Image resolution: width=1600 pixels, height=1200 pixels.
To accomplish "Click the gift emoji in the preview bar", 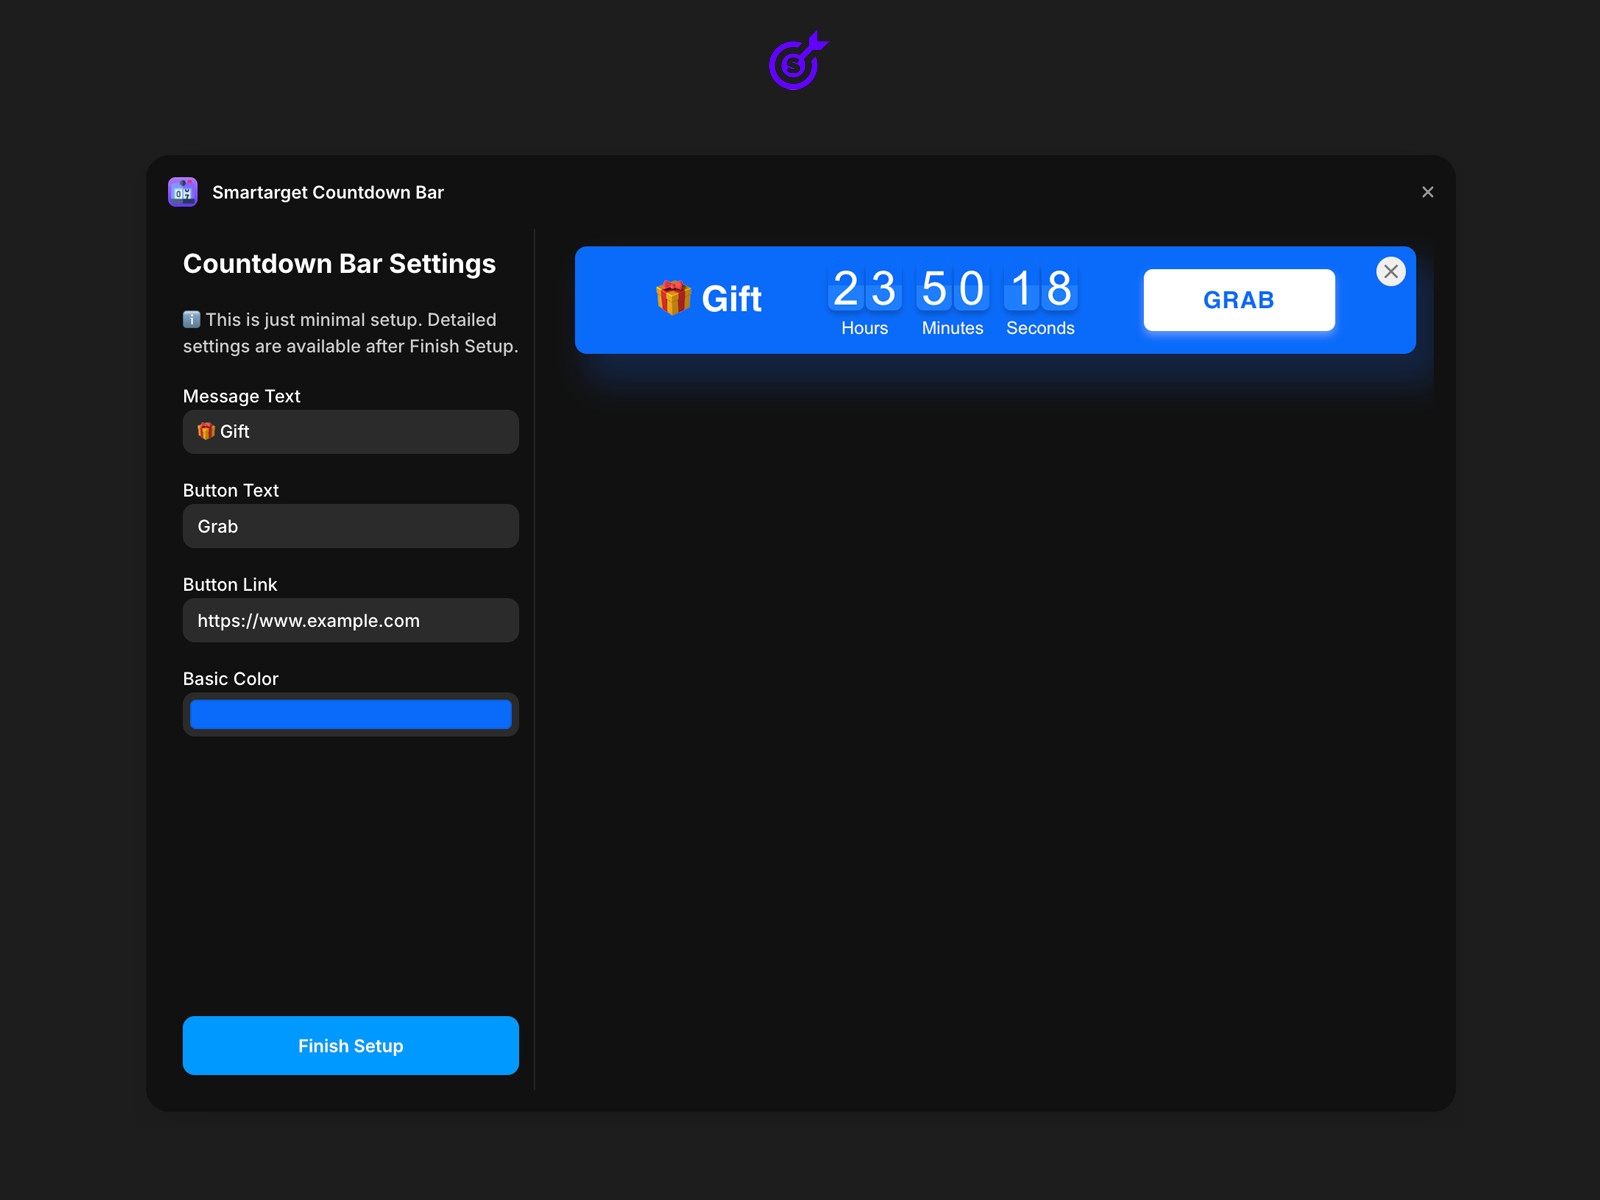I will tap(672, 297).
